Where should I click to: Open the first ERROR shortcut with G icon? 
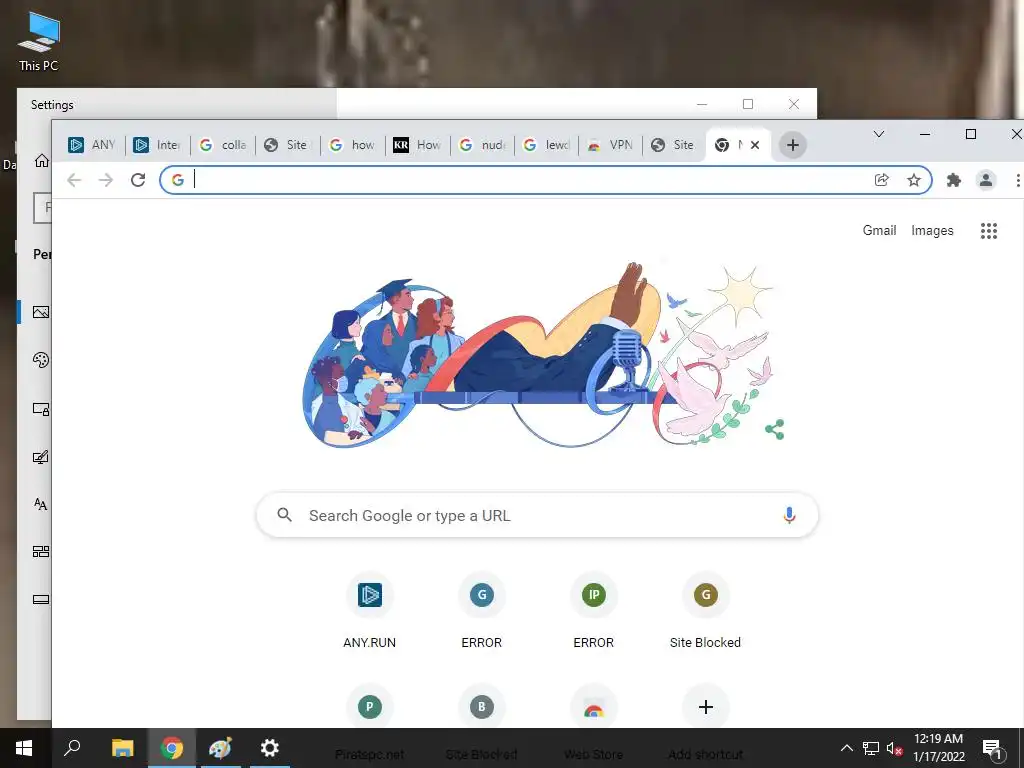click(482, 612)
